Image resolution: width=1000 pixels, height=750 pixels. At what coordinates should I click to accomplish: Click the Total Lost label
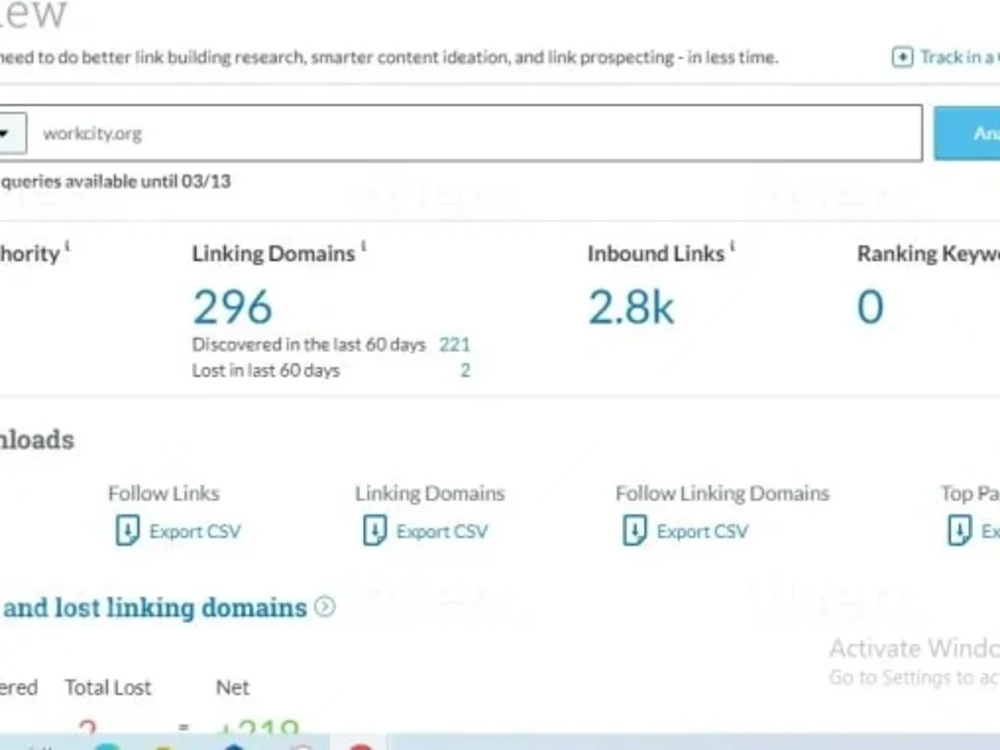pos(108,688)
